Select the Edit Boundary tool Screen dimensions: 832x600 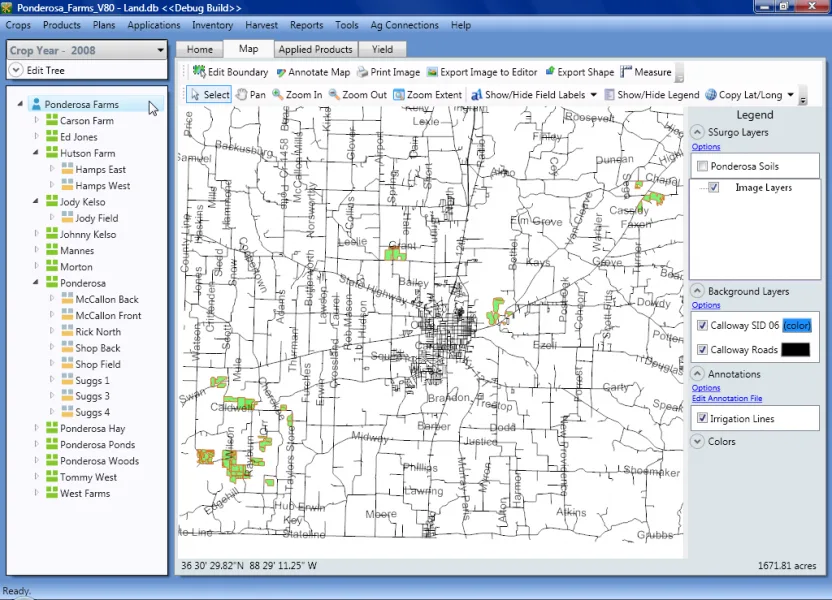coord(230,72)
